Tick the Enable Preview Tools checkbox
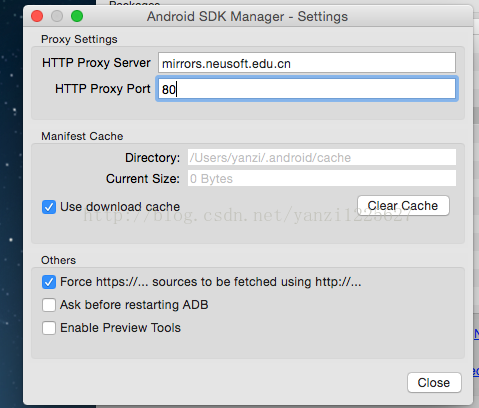 pos(49,328)
